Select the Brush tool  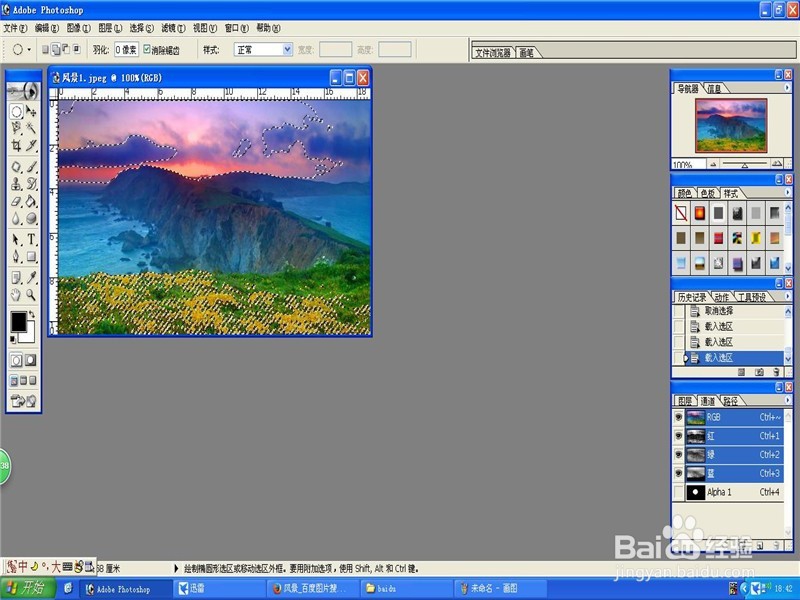click(x=31, y=167)
